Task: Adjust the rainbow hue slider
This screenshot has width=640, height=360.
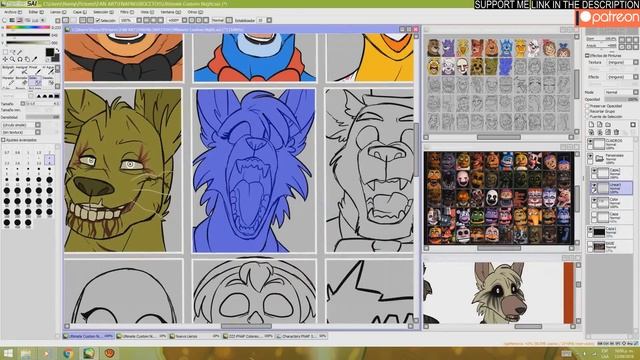Action: [28, 27]
